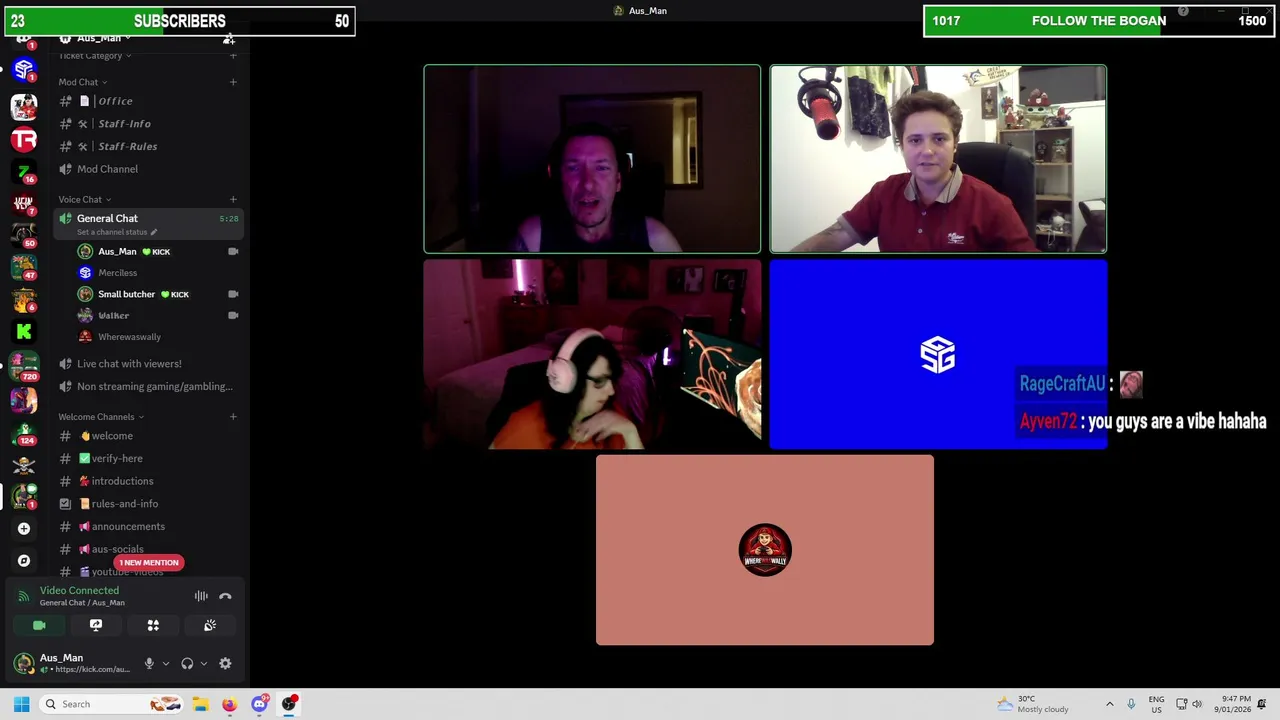Click the connection signal strength icon
The image size is (1280, 720).
point(23,596)
